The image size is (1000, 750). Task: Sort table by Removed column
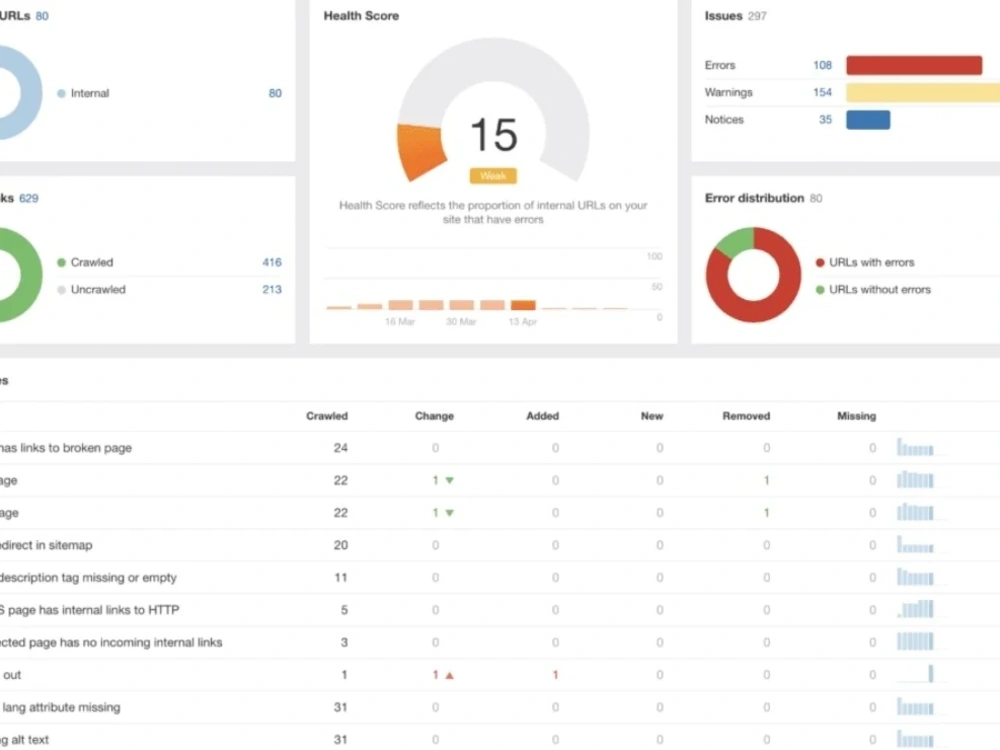click(x=746, y=416)
